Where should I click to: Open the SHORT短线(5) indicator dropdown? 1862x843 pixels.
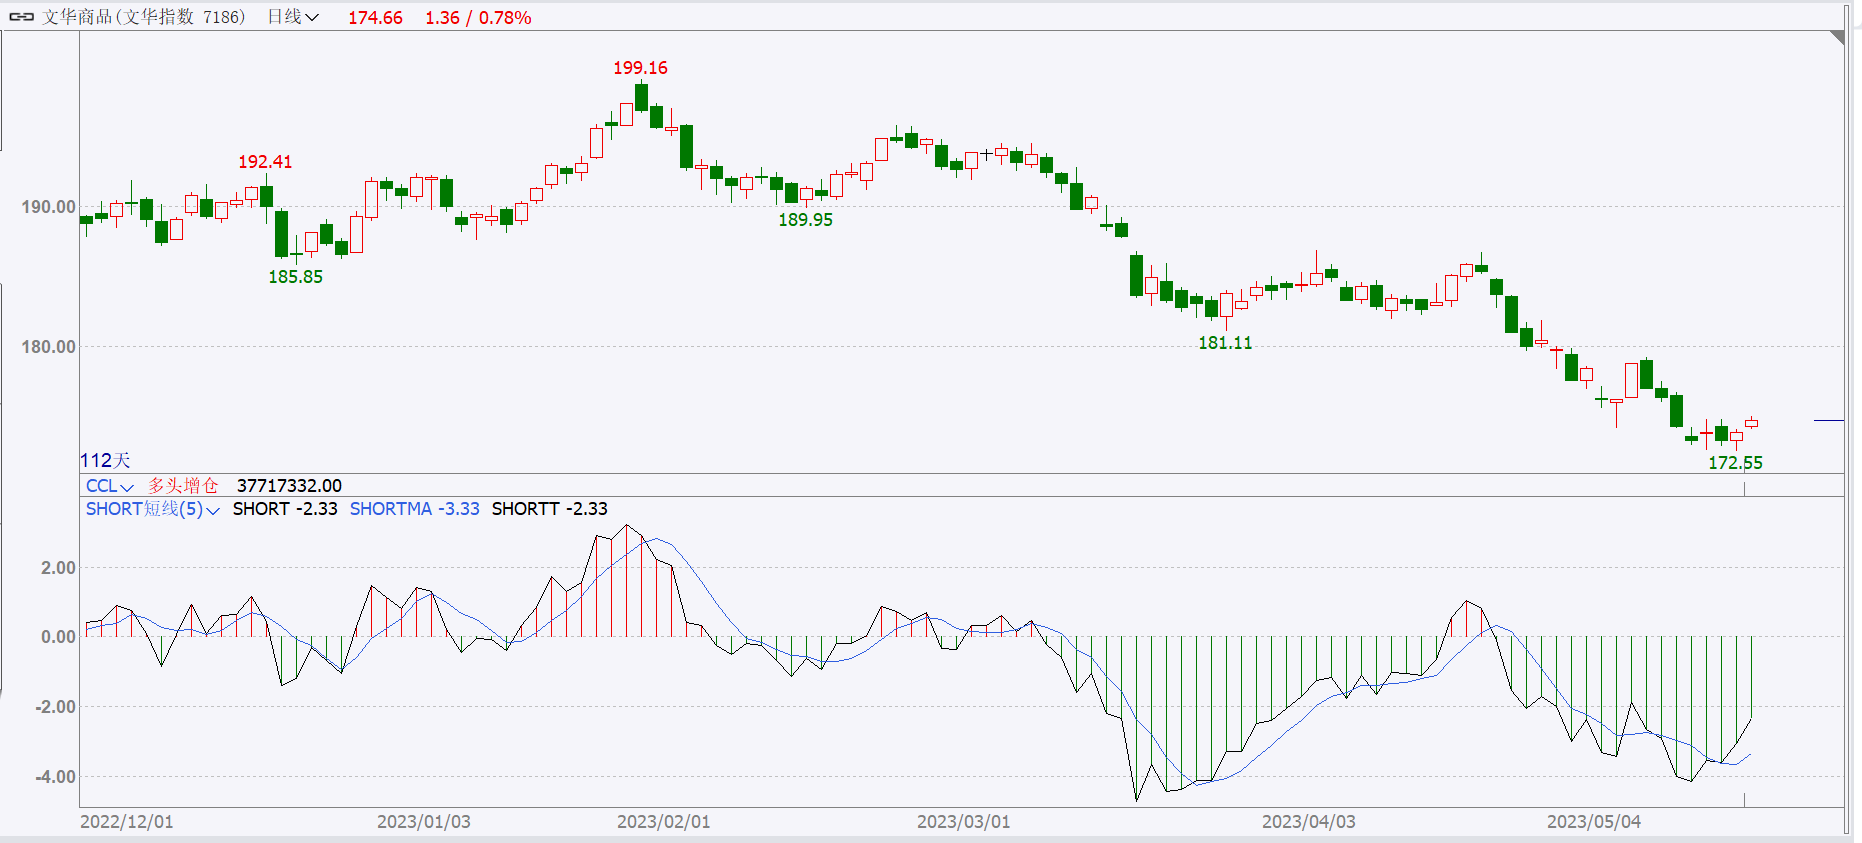point(153,509)
